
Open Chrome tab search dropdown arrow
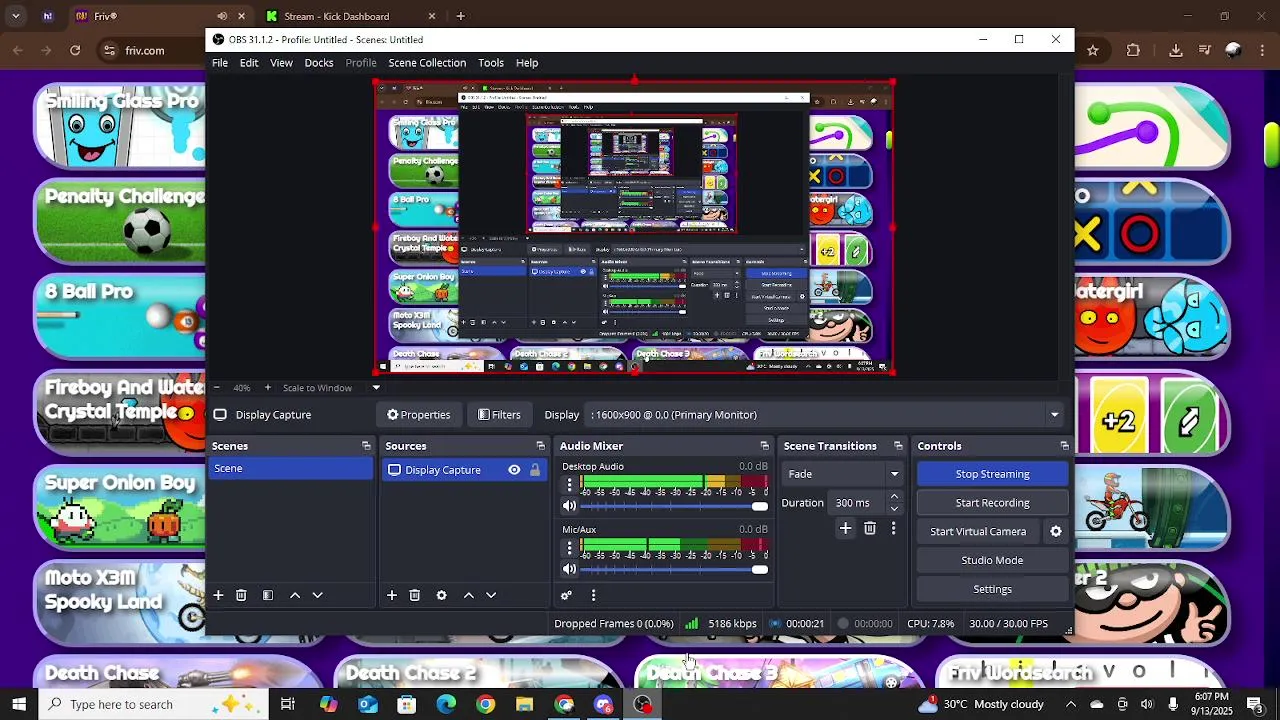16,16
